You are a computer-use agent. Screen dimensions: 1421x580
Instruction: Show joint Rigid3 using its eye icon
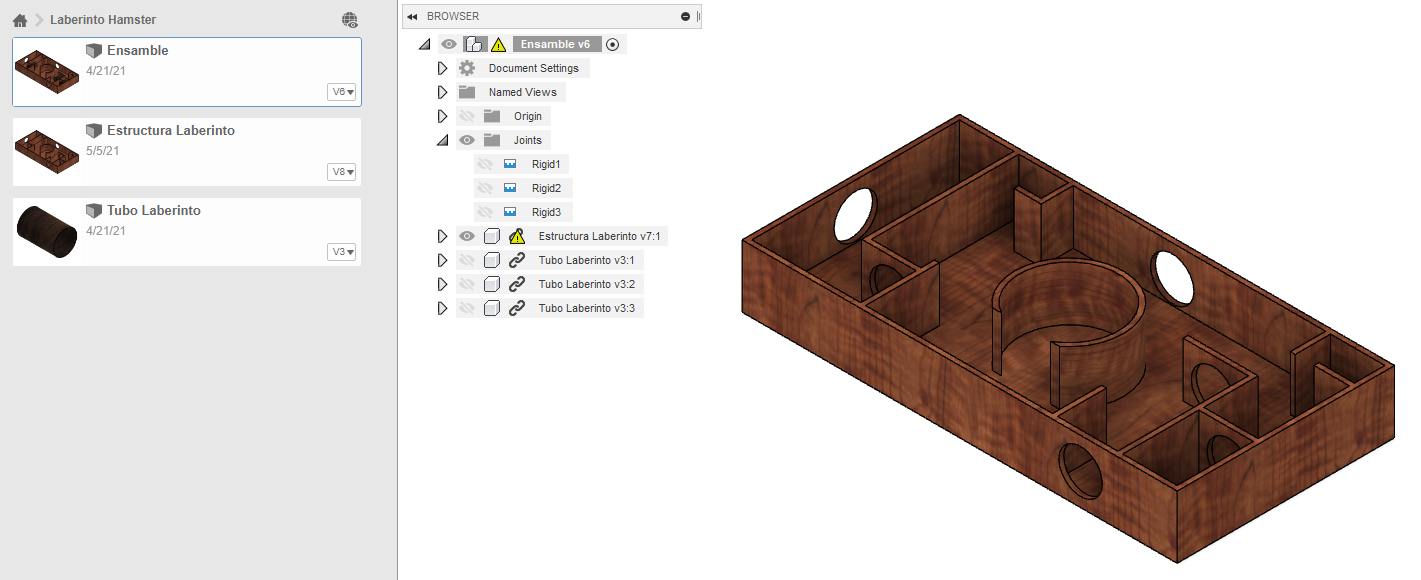click(485, 212)
